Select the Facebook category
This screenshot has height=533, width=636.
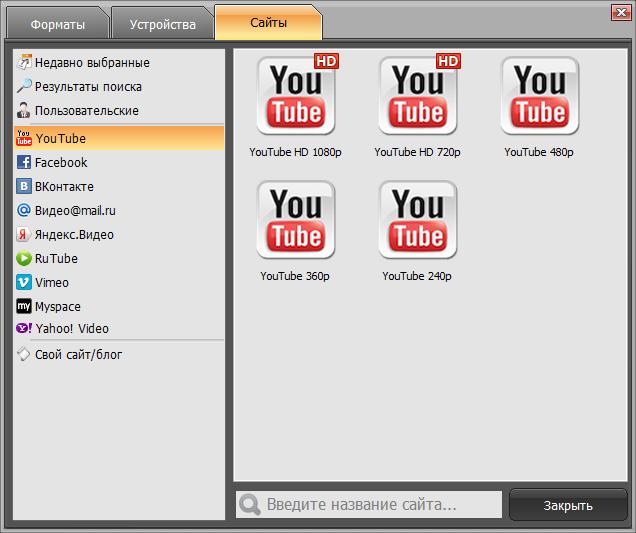coord(119,163)
